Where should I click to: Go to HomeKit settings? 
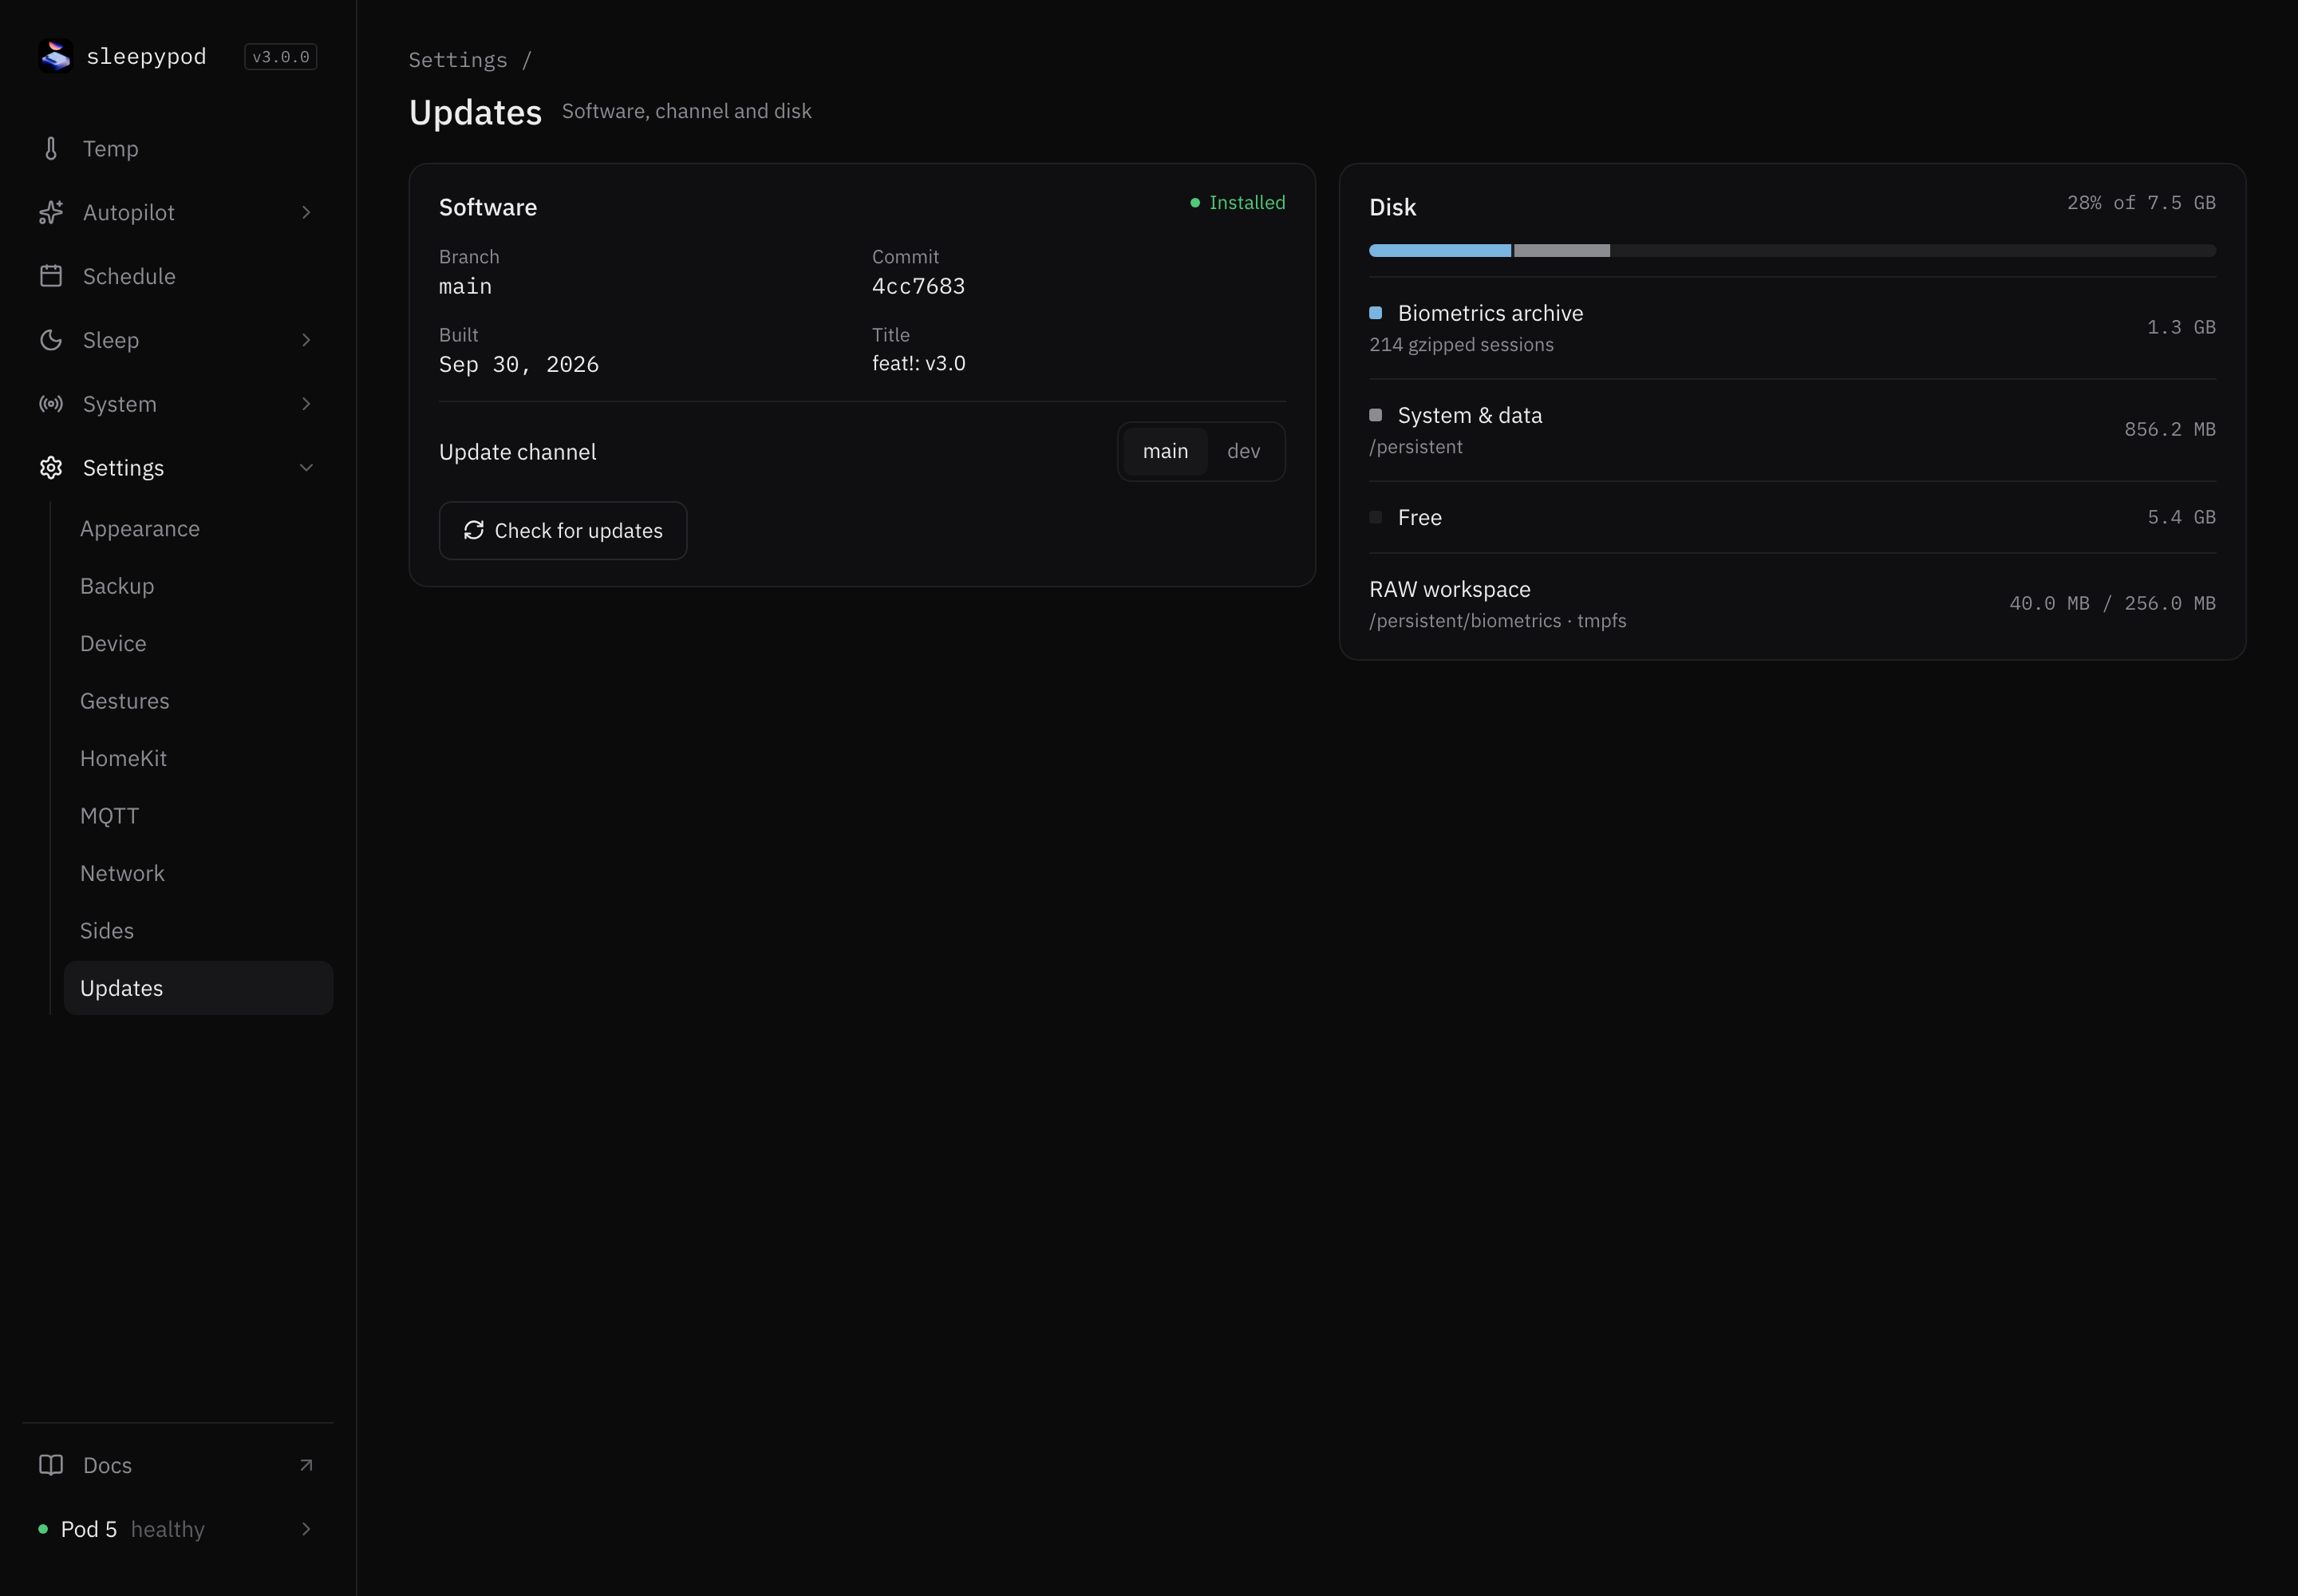point(198,759)
